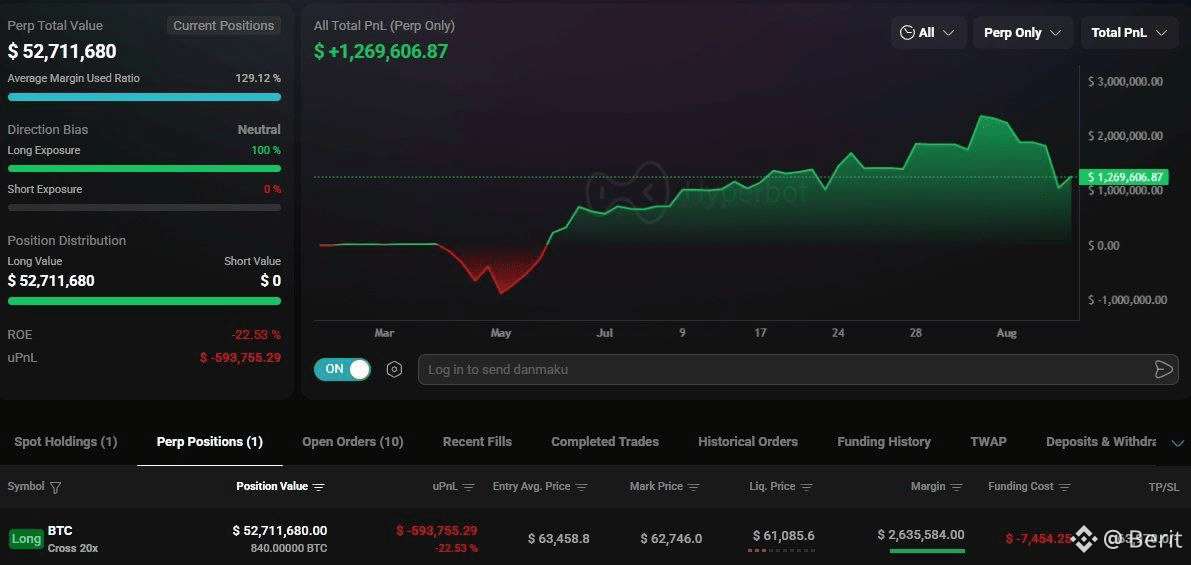
Task: Sort by Funding Cost column icon
Action: [x=1065, y=488]
